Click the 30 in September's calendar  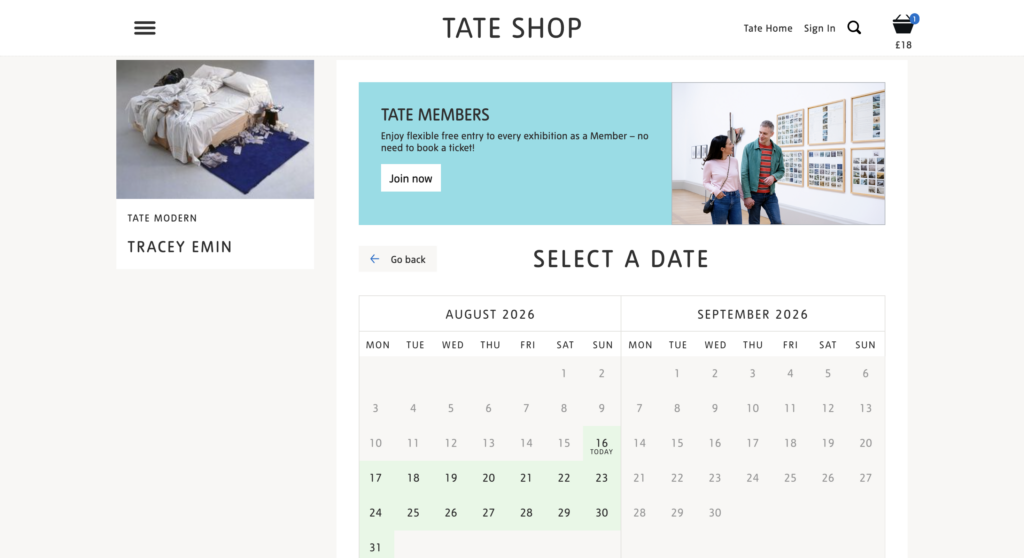715,513
